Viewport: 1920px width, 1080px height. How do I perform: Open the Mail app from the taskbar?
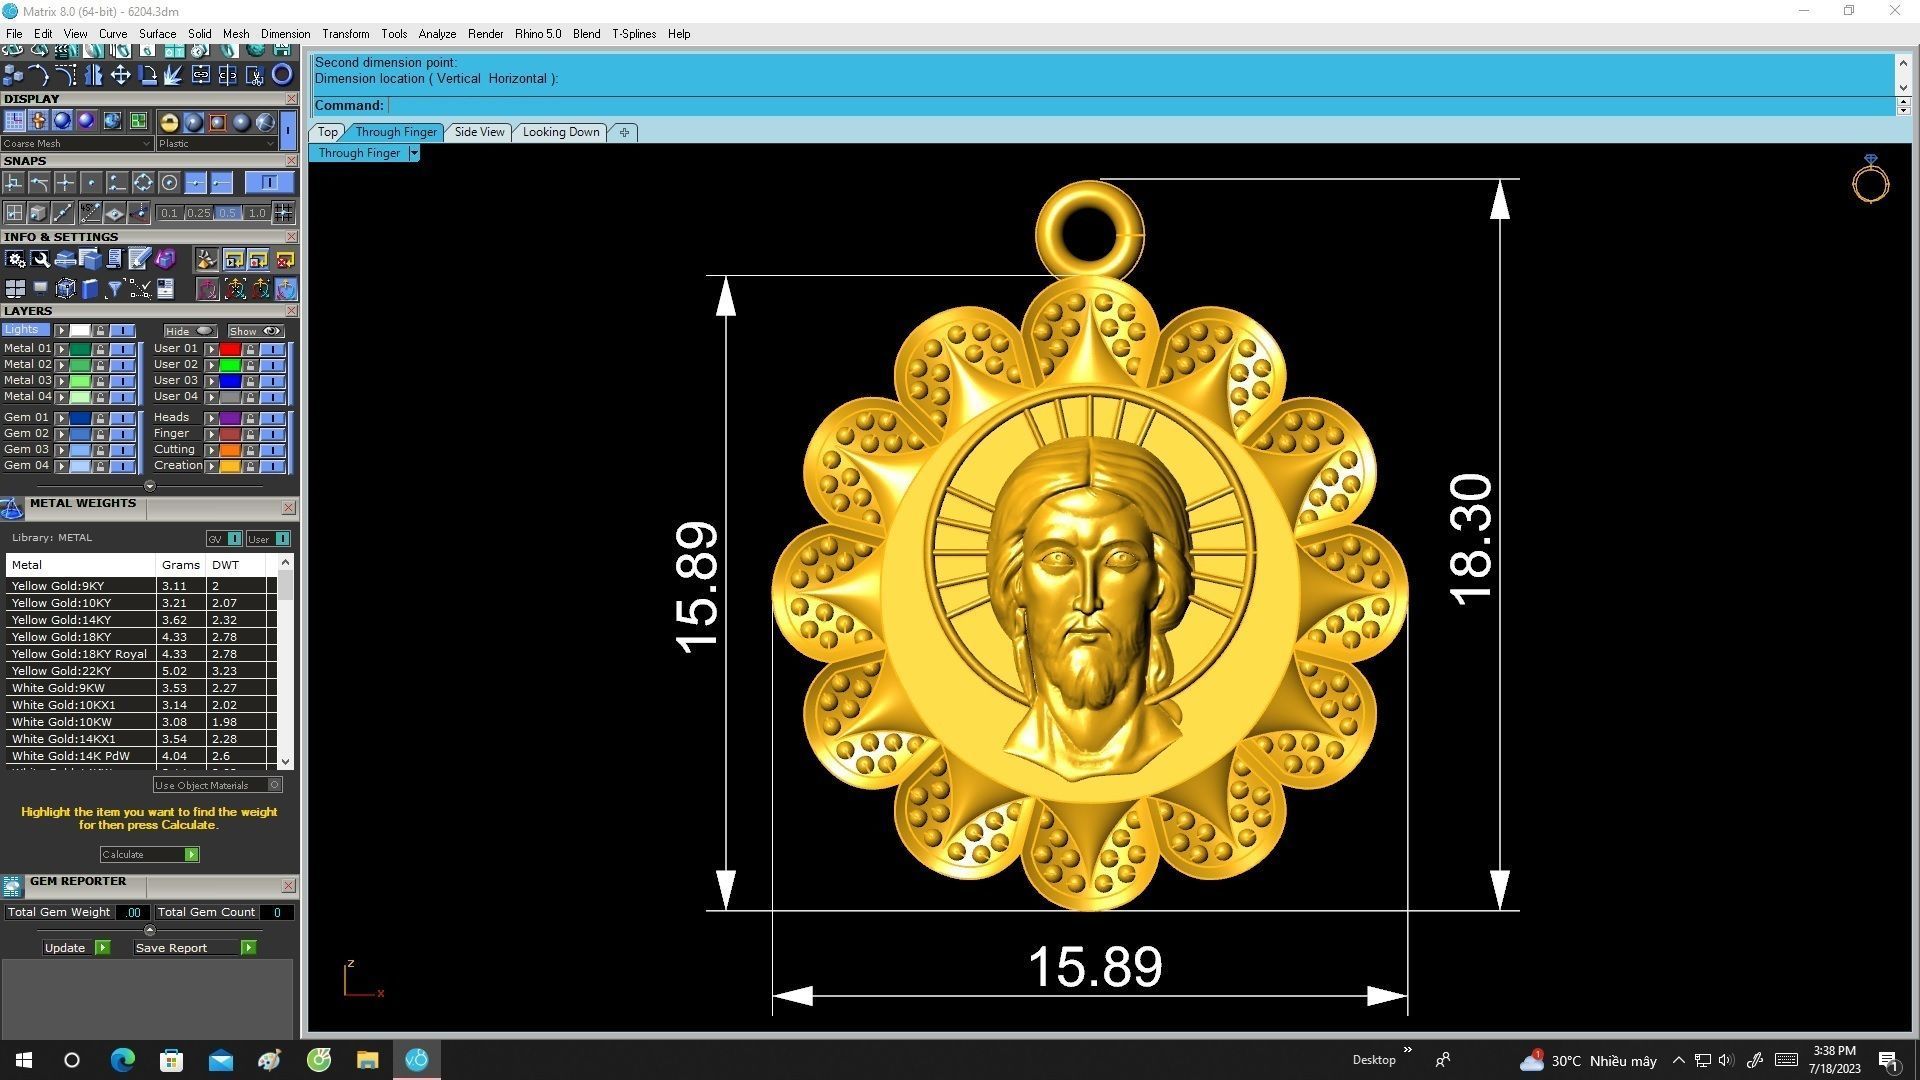[x=220, y=1060]
